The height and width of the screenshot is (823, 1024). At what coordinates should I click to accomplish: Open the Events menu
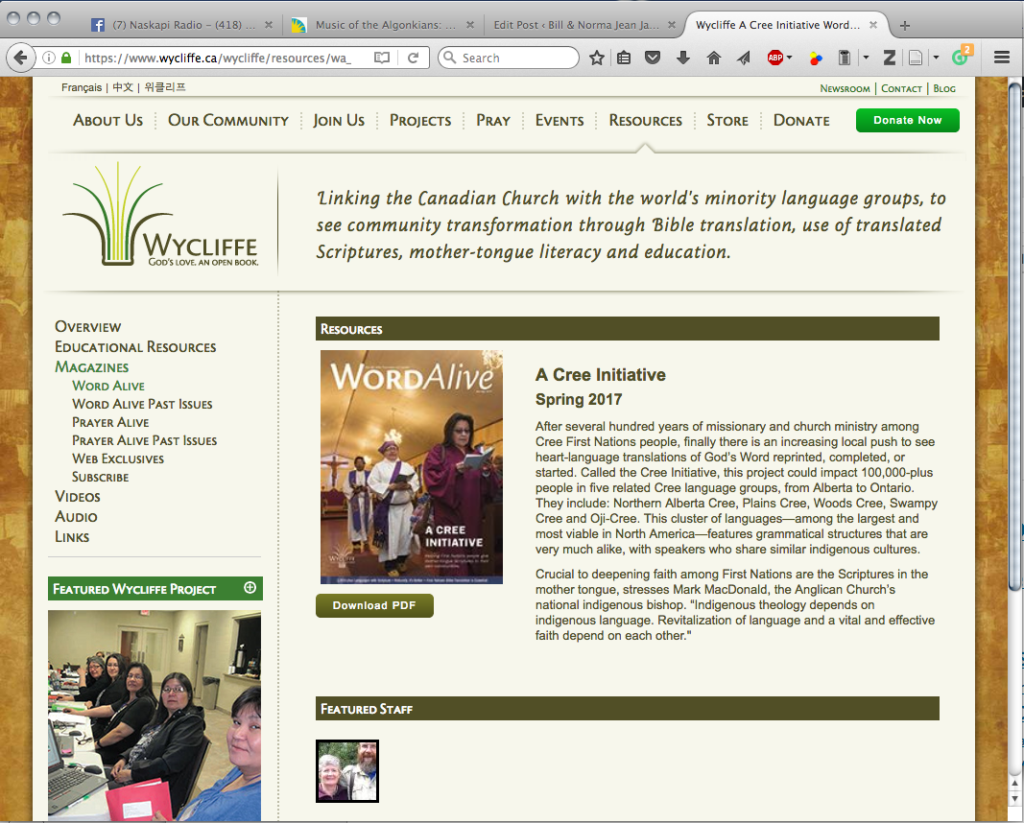pos(560,120)
